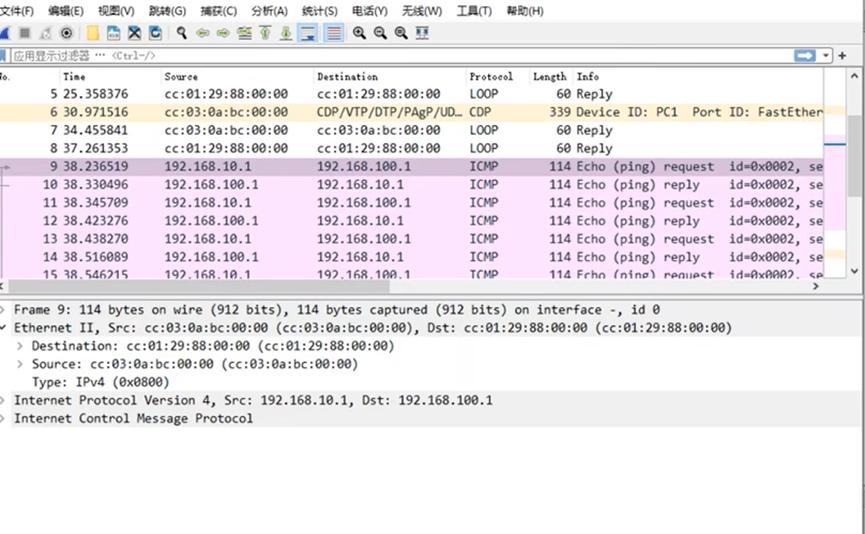Expand Internet Protocol Version 4 node
The image size is (865, 534).
[3, 400]
